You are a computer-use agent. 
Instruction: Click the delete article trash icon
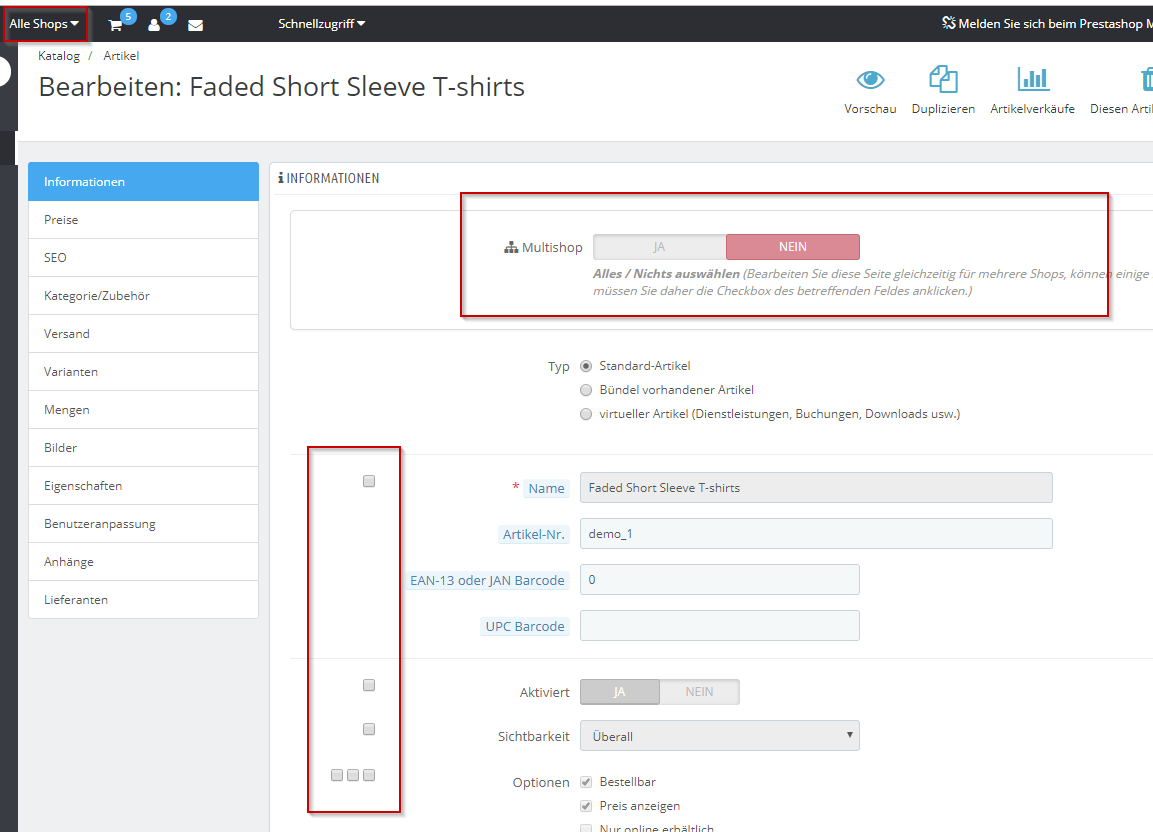(x=1146, y=79)
